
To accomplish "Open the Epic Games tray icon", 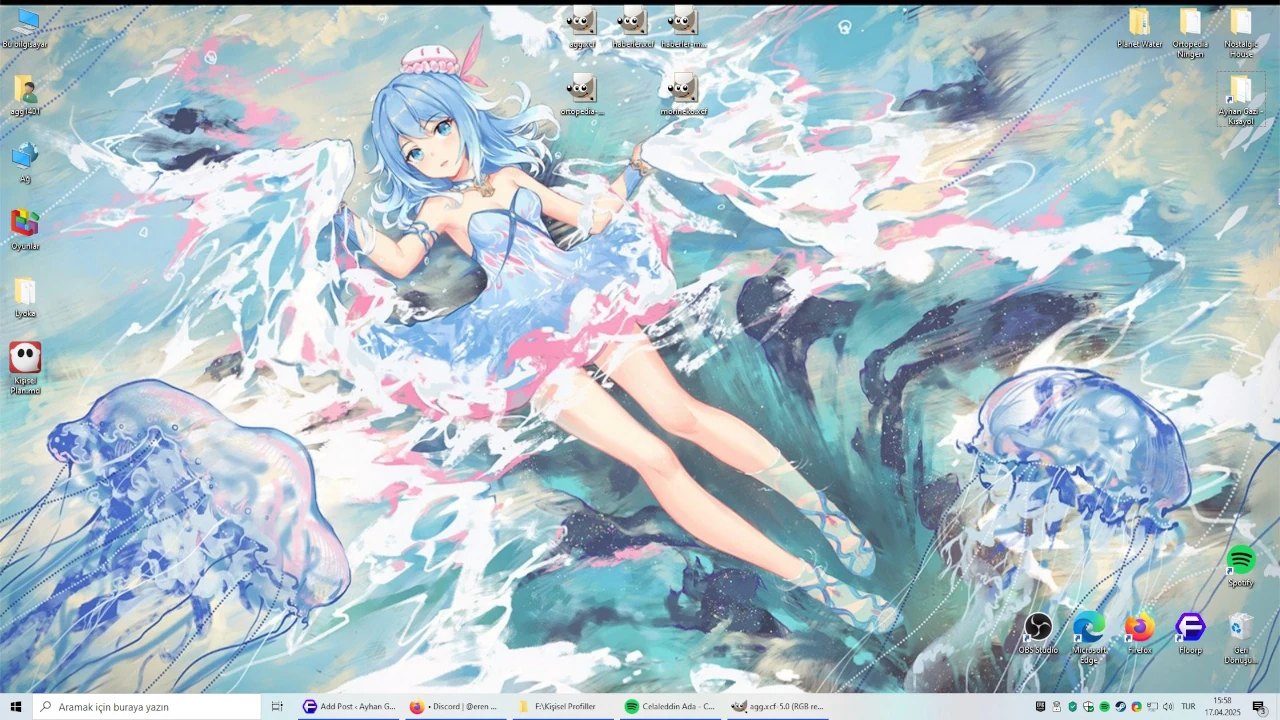I will point(1040,706).
